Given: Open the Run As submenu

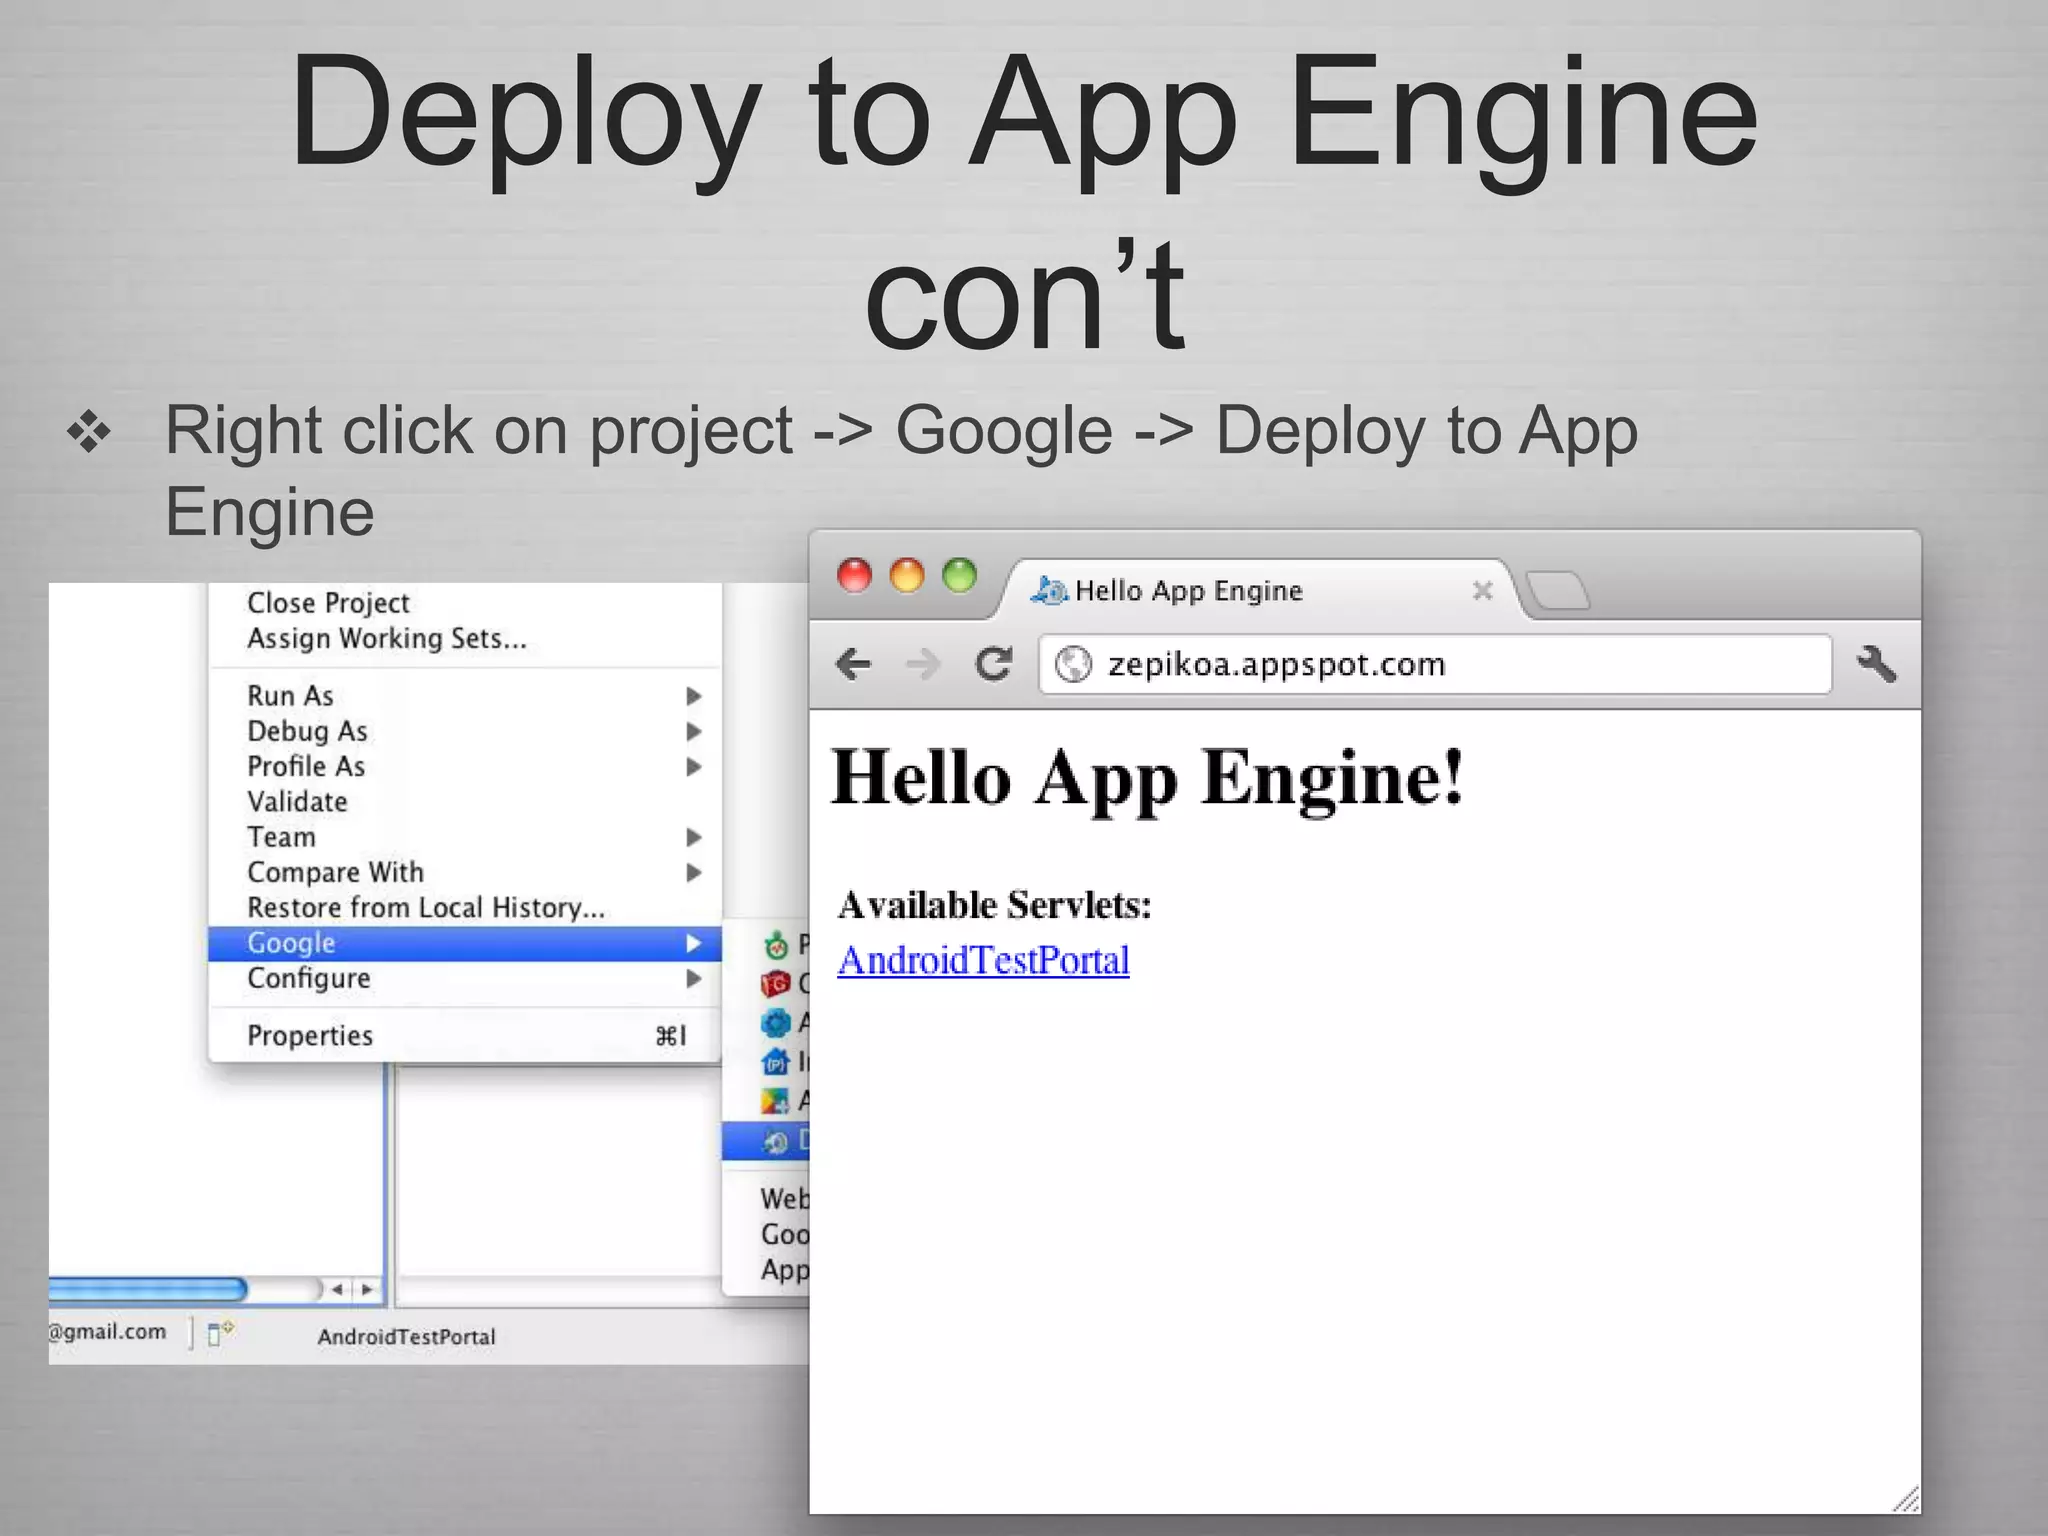Looking at the screenshot, I should 465,695.
